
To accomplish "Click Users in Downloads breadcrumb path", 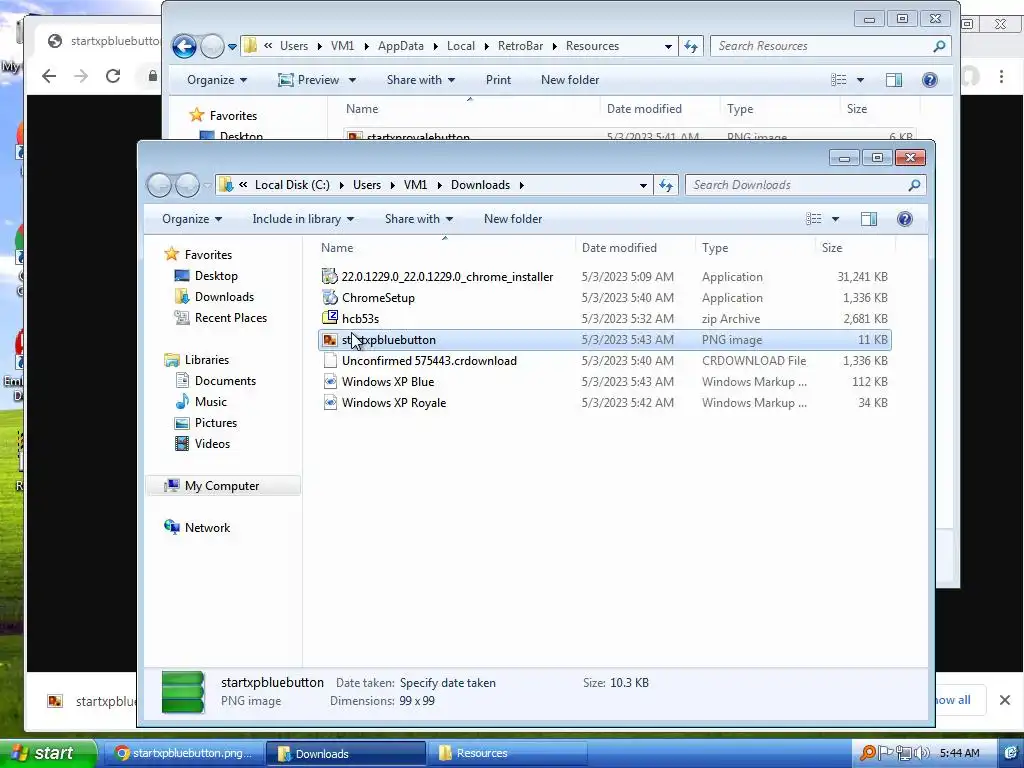I will pos(367,185).
